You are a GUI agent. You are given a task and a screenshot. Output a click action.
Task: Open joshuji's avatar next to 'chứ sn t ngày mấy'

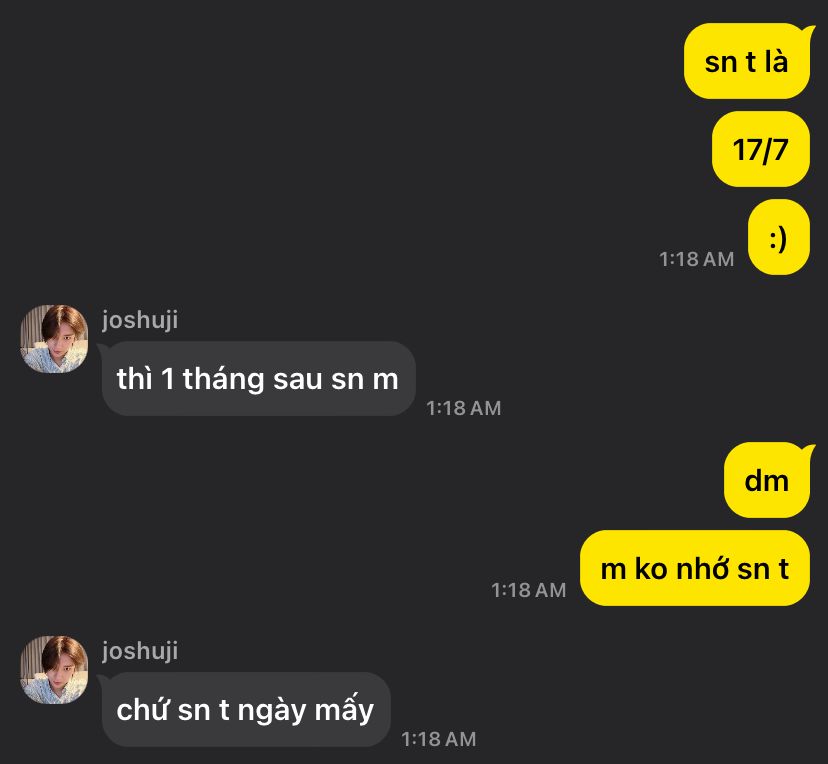[54, 669]
